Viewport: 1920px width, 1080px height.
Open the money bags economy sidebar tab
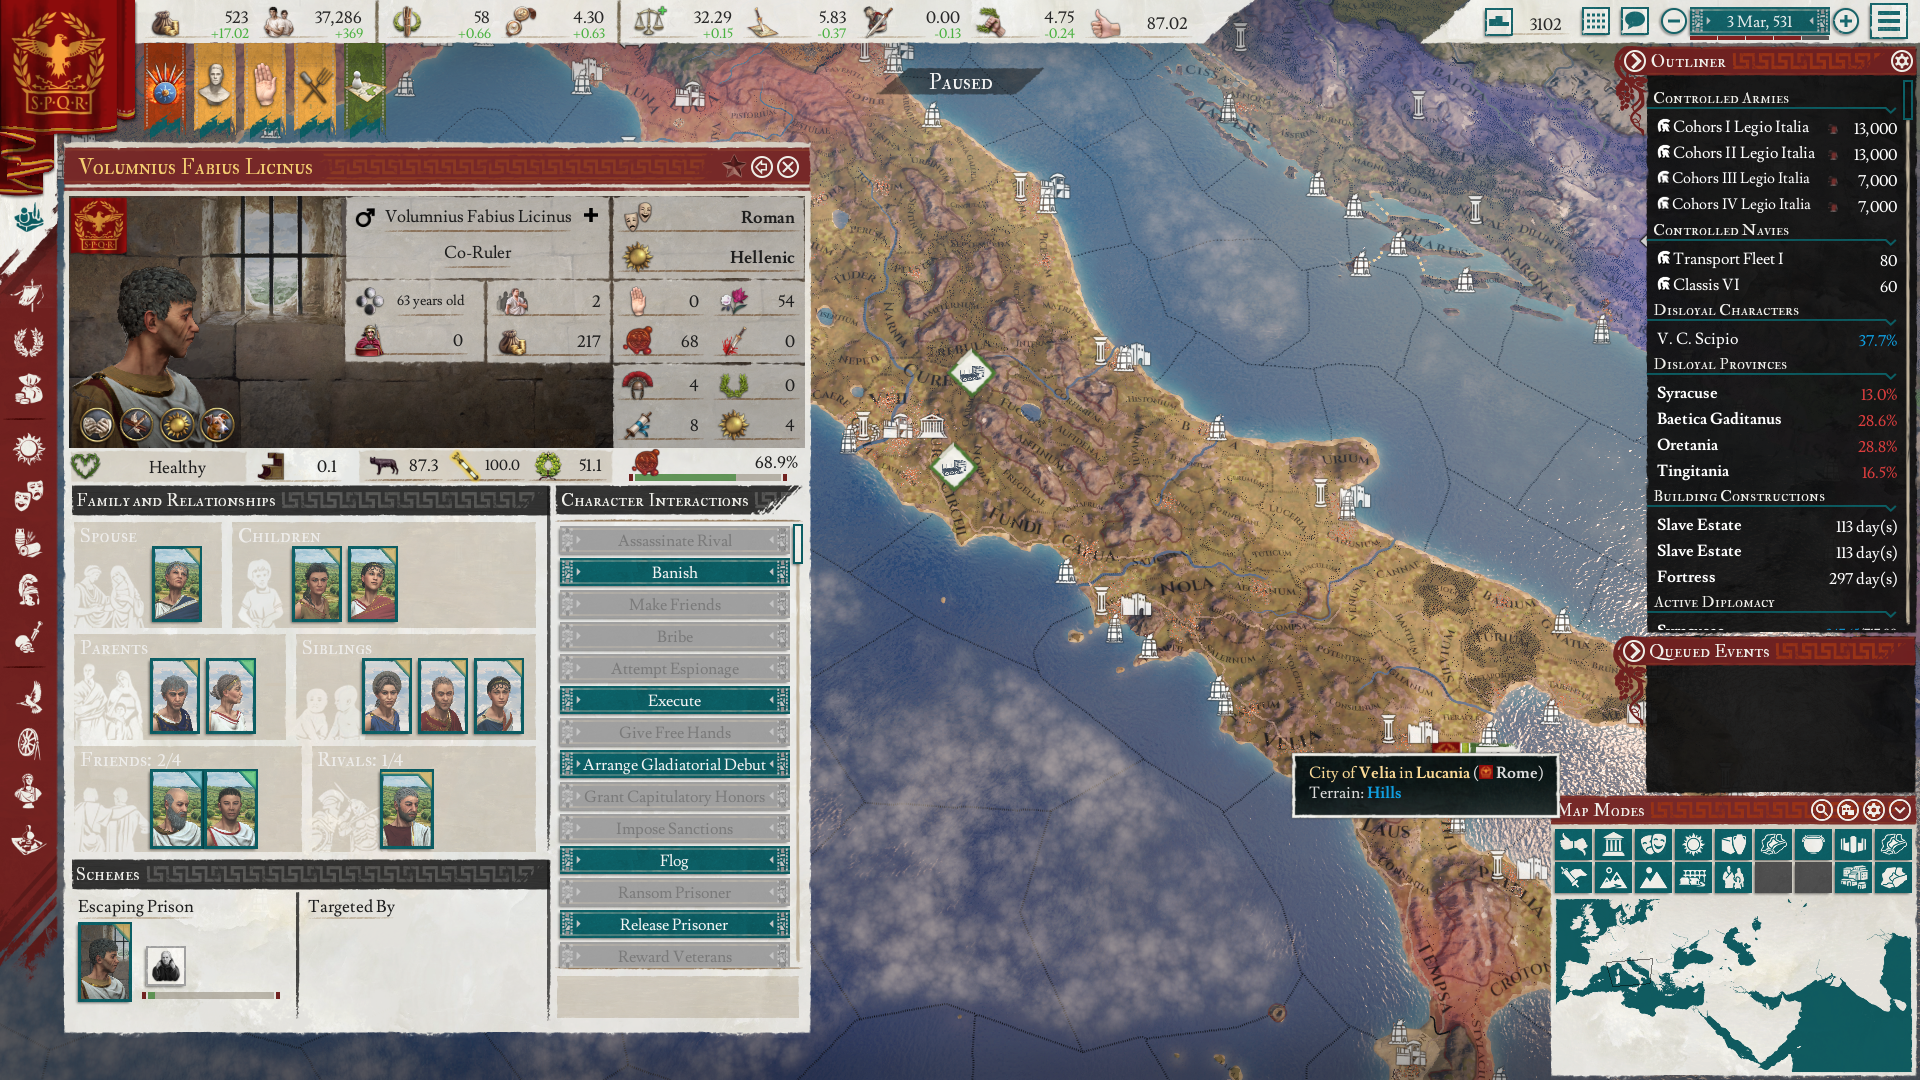point(28,389)
